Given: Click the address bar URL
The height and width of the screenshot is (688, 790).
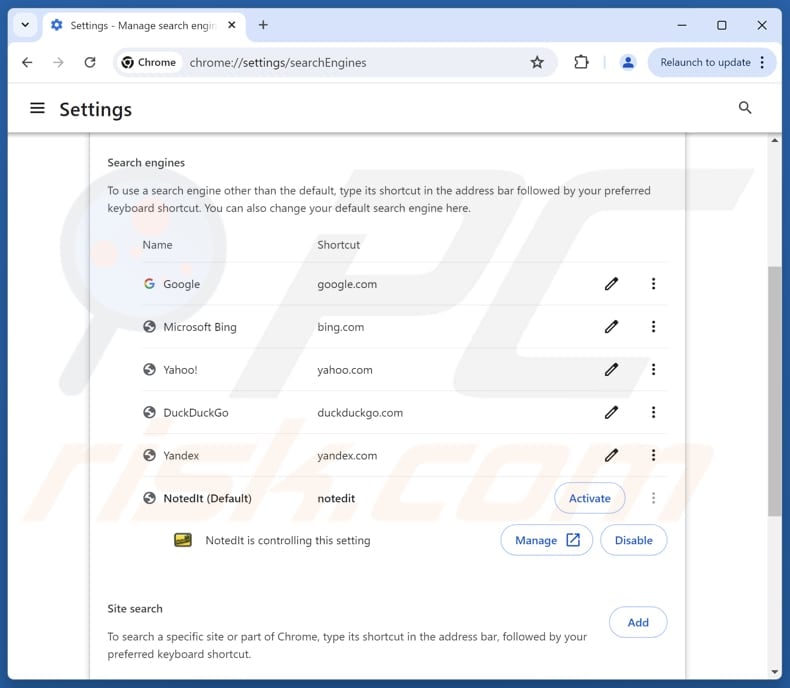Looking at the screenshot, I should click(x=278, y=62).
